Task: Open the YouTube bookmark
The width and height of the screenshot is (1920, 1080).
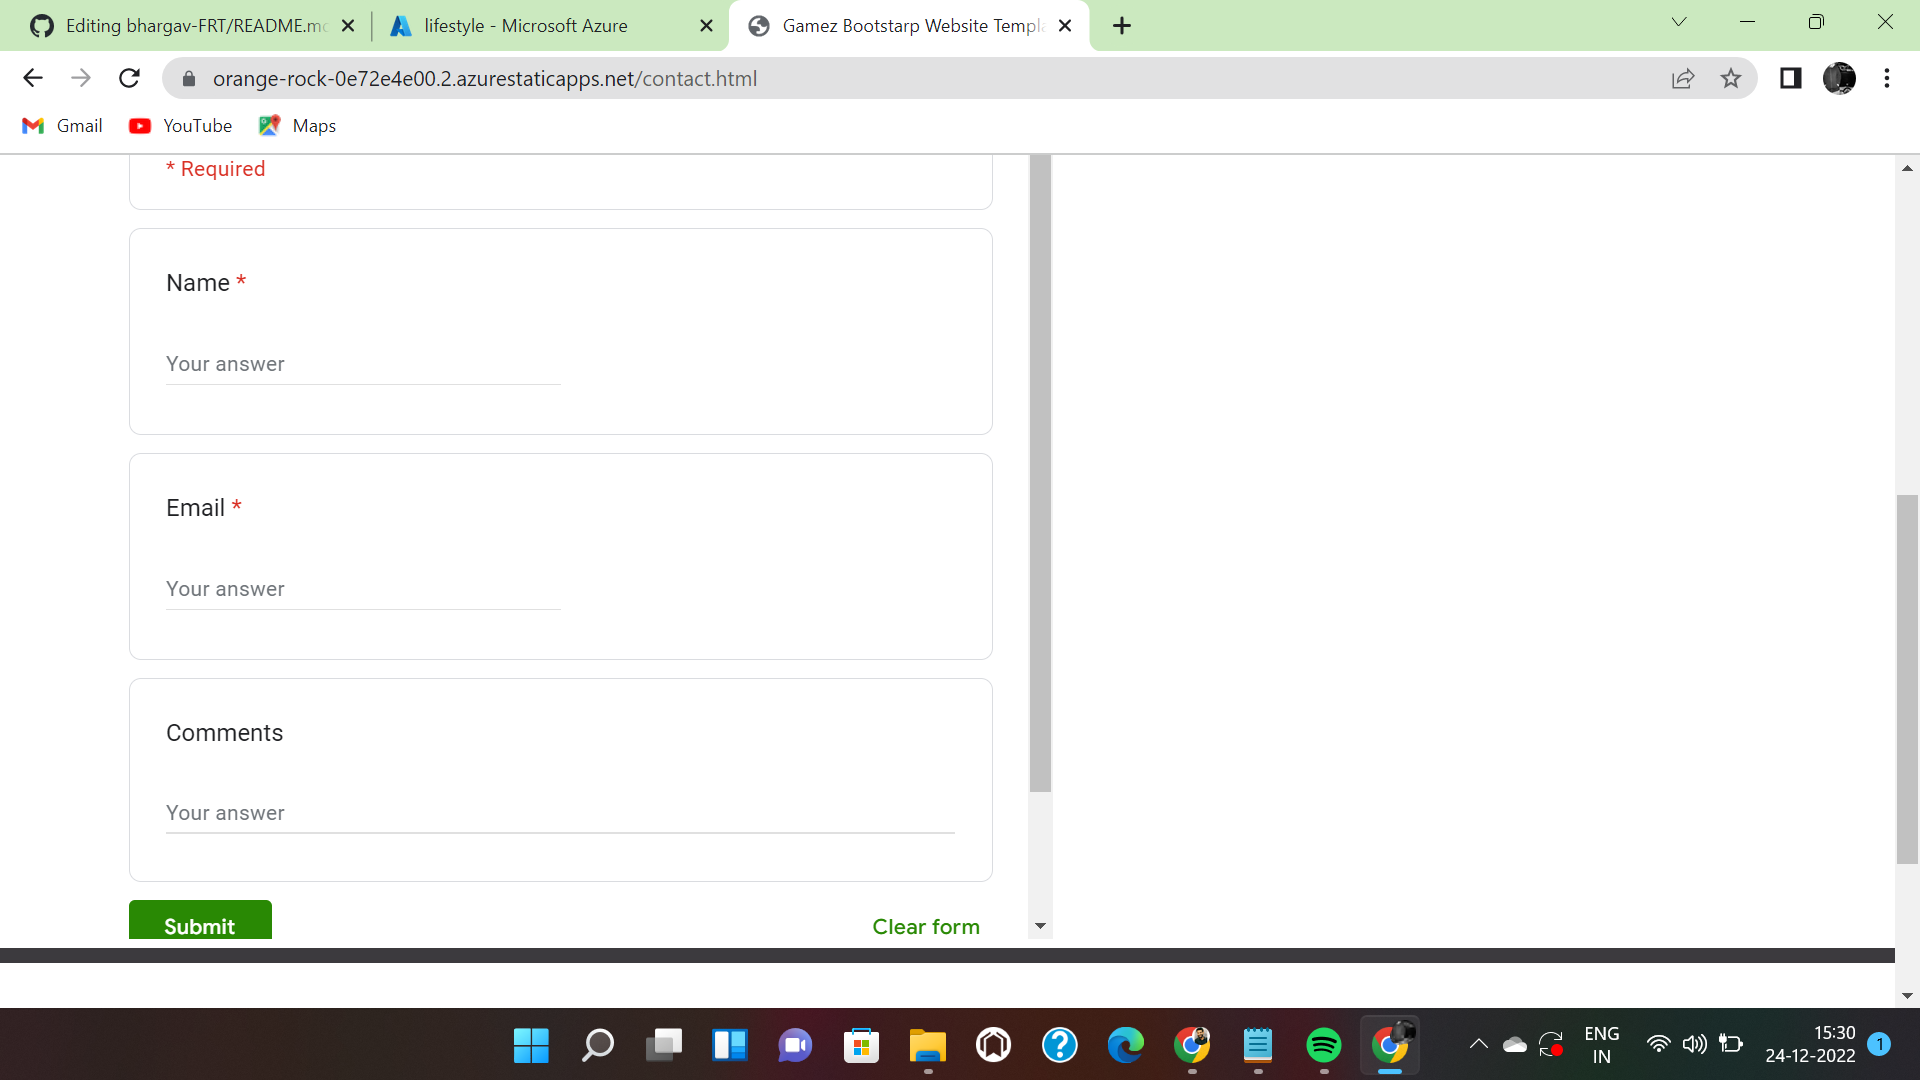Action: pyautogui.click(x=181, y=126)
